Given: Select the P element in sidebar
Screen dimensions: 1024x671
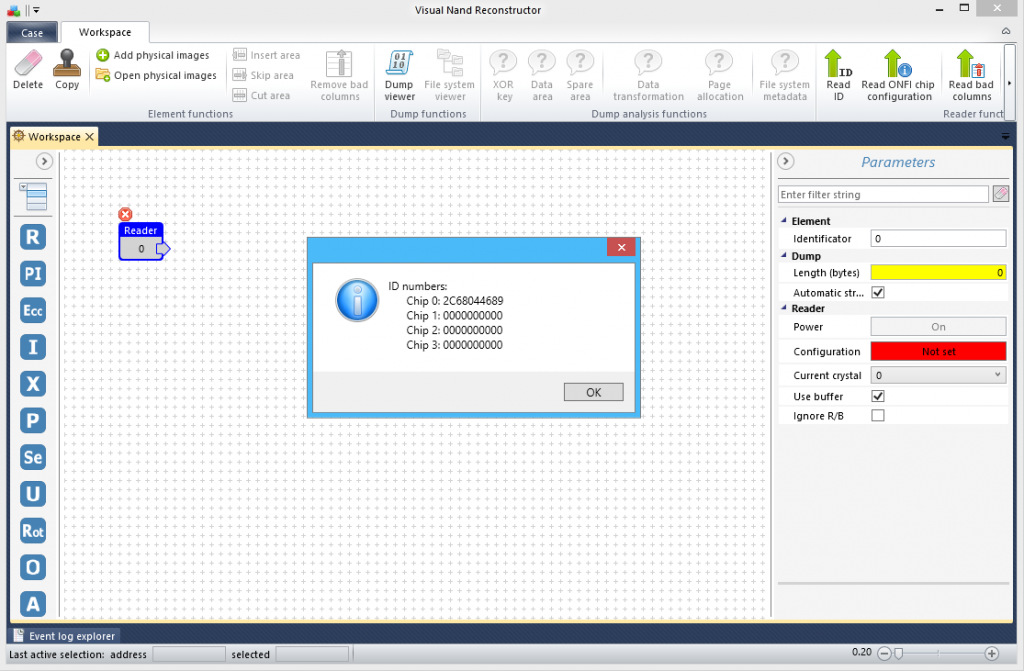Looking at the screenshot, I should 33,420.
